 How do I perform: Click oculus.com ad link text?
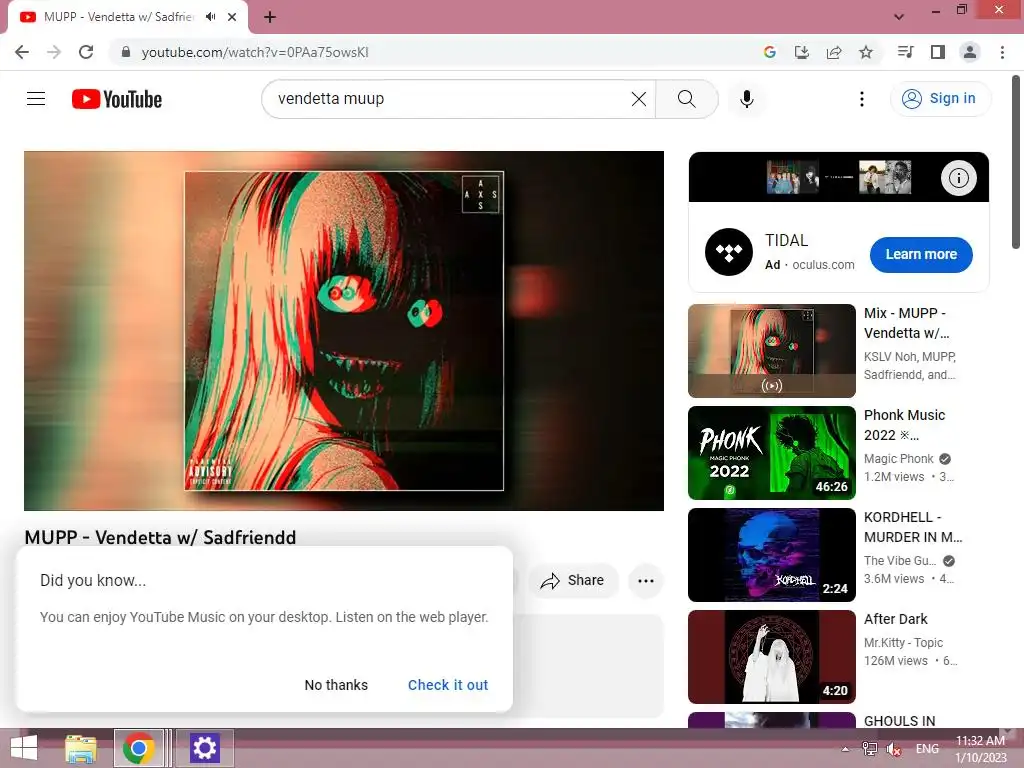click(823, 264)
